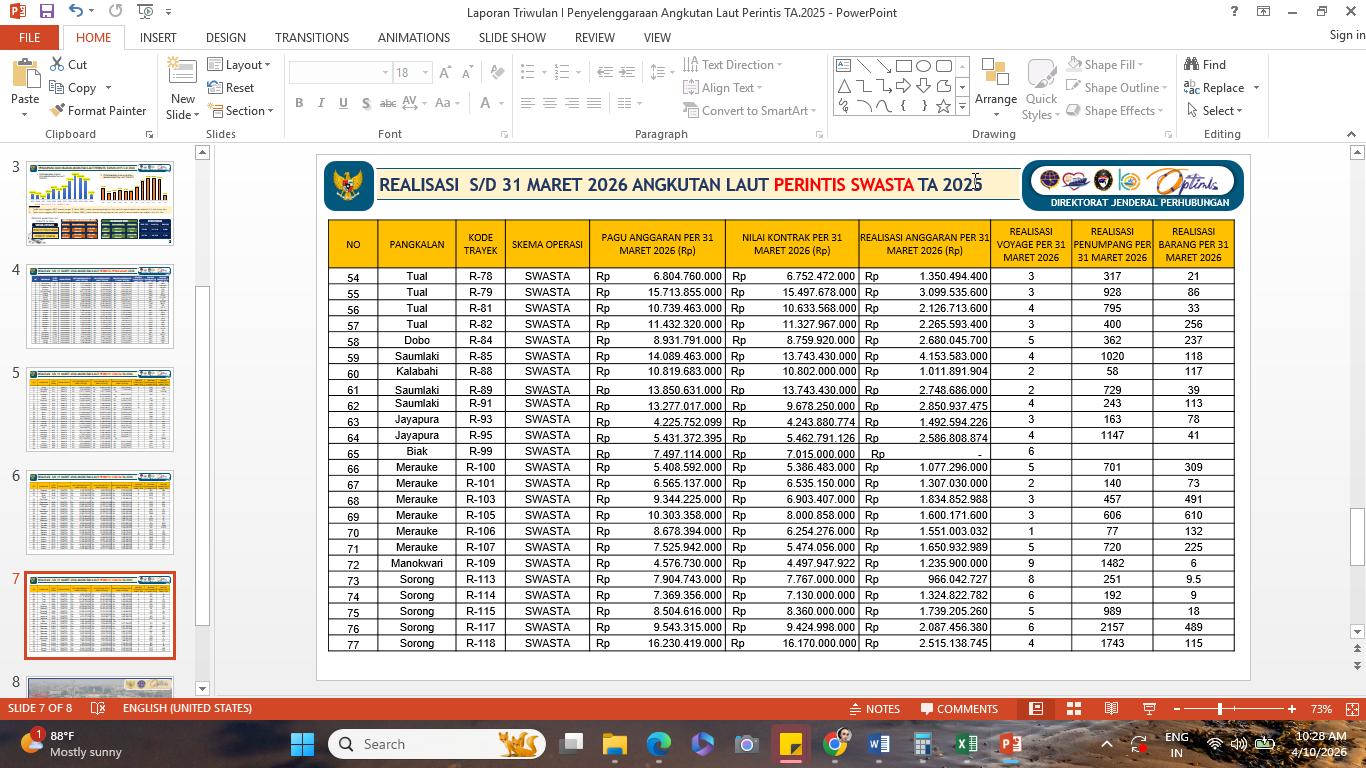The width and height of the screenshot is (1366, 768).
Task: Switch to the INSERT tab
Action: (x=158, y=37)
